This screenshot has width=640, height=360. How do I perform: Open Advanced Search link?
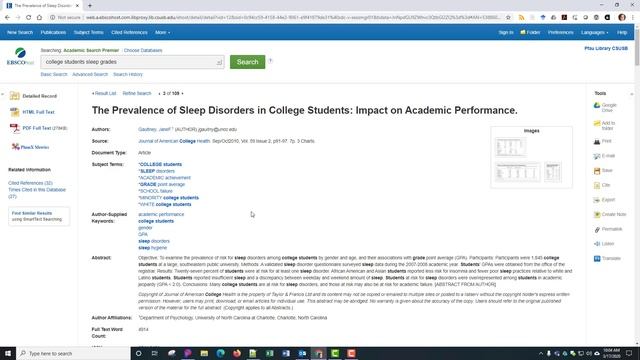click(90, 74)
